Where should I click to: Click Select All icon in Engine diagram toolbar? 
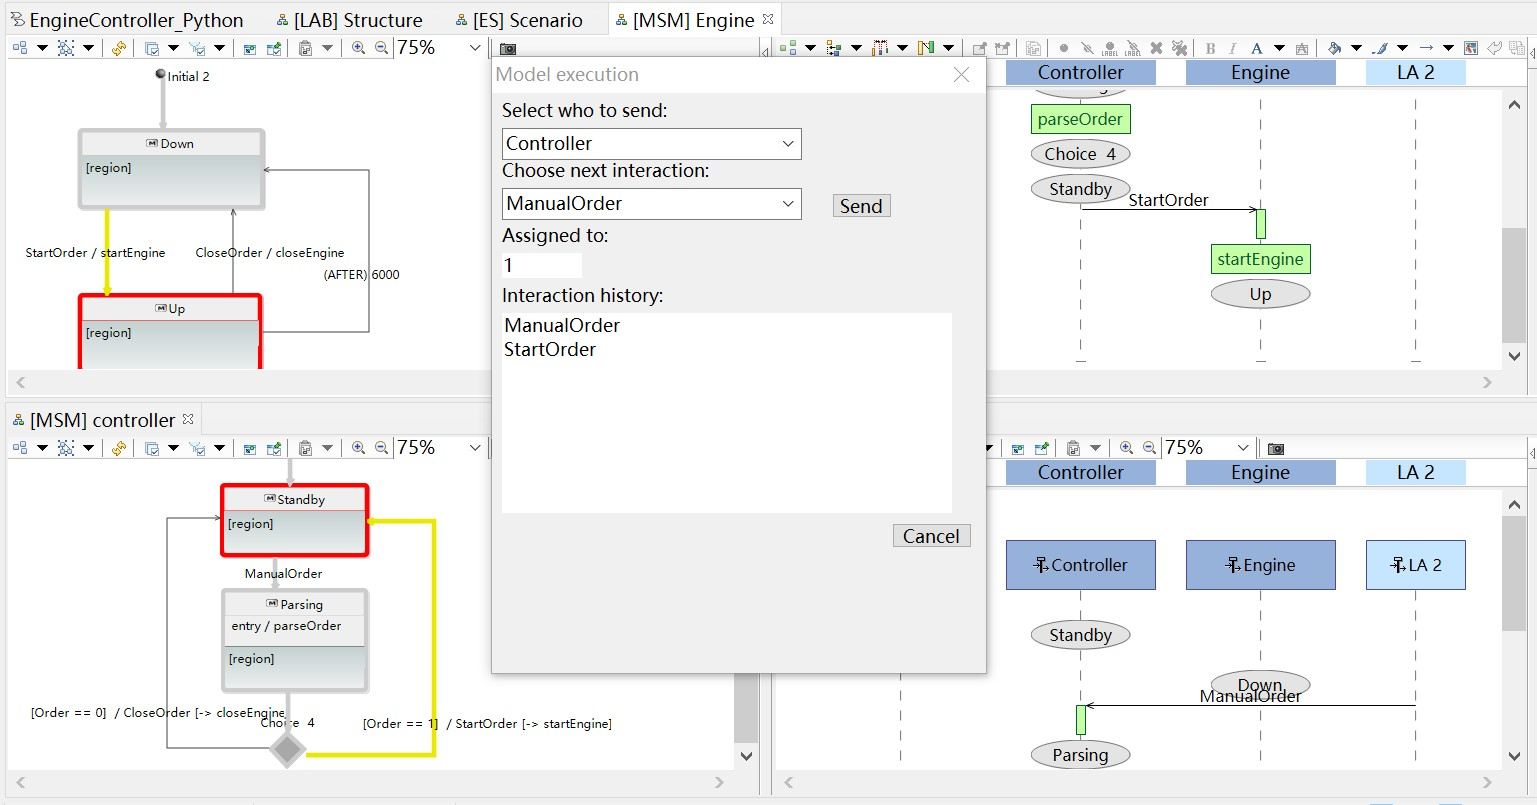click(x=66, y=48)
